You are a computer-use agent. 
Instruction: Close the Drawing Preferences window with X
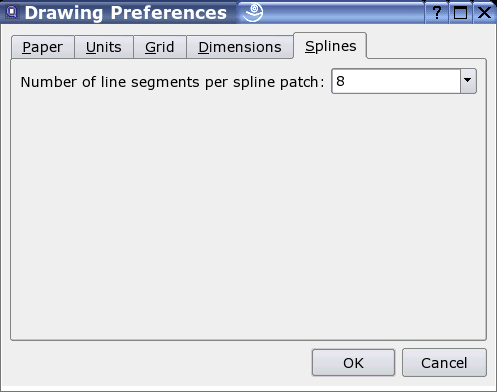pyautogui.click(x=484, y=13)
